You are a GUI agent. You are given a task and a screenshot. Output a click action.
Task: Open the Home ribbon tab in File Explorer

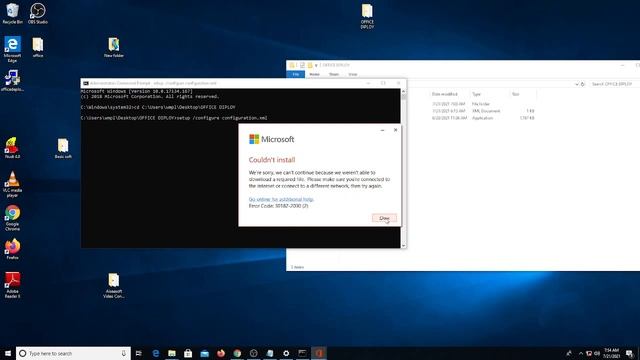pos(314,74)
